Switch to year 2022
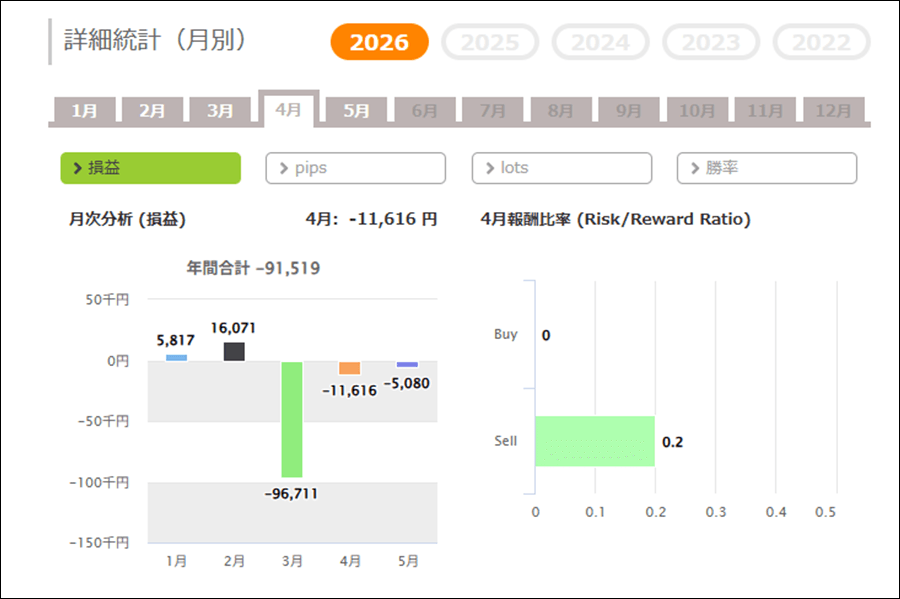The height and width of the screenshot is (599, 900). pyautogui.click(x=821, y=42)
